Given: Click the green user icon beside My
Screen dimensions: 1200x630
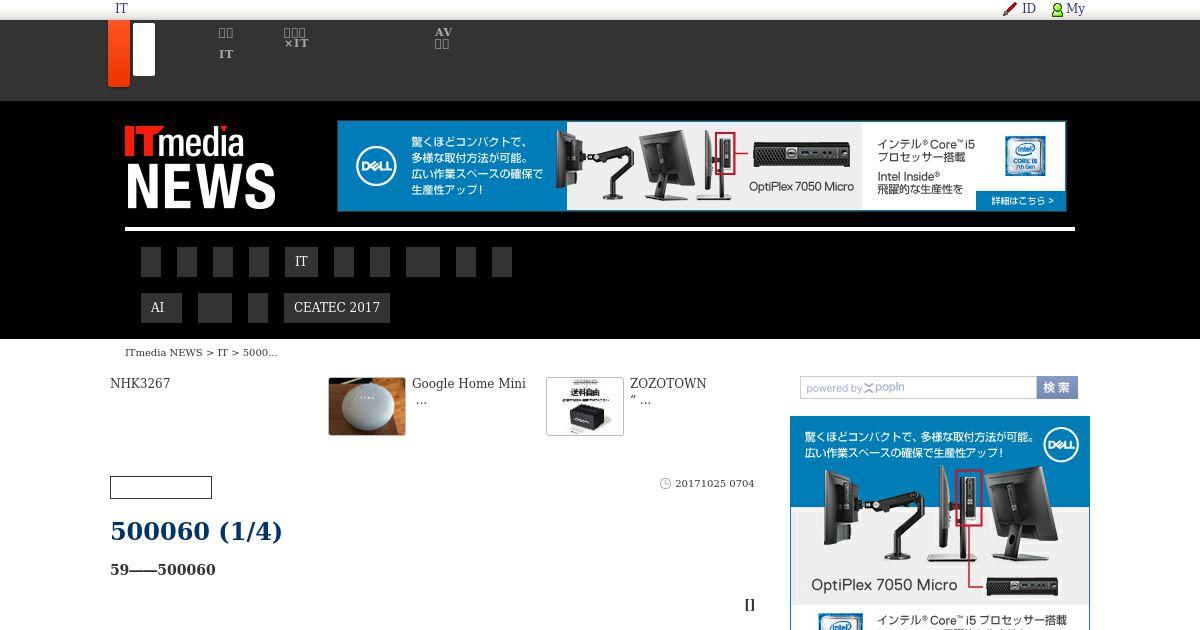Looking at the screenshot, I should (x=1057, y=10).
